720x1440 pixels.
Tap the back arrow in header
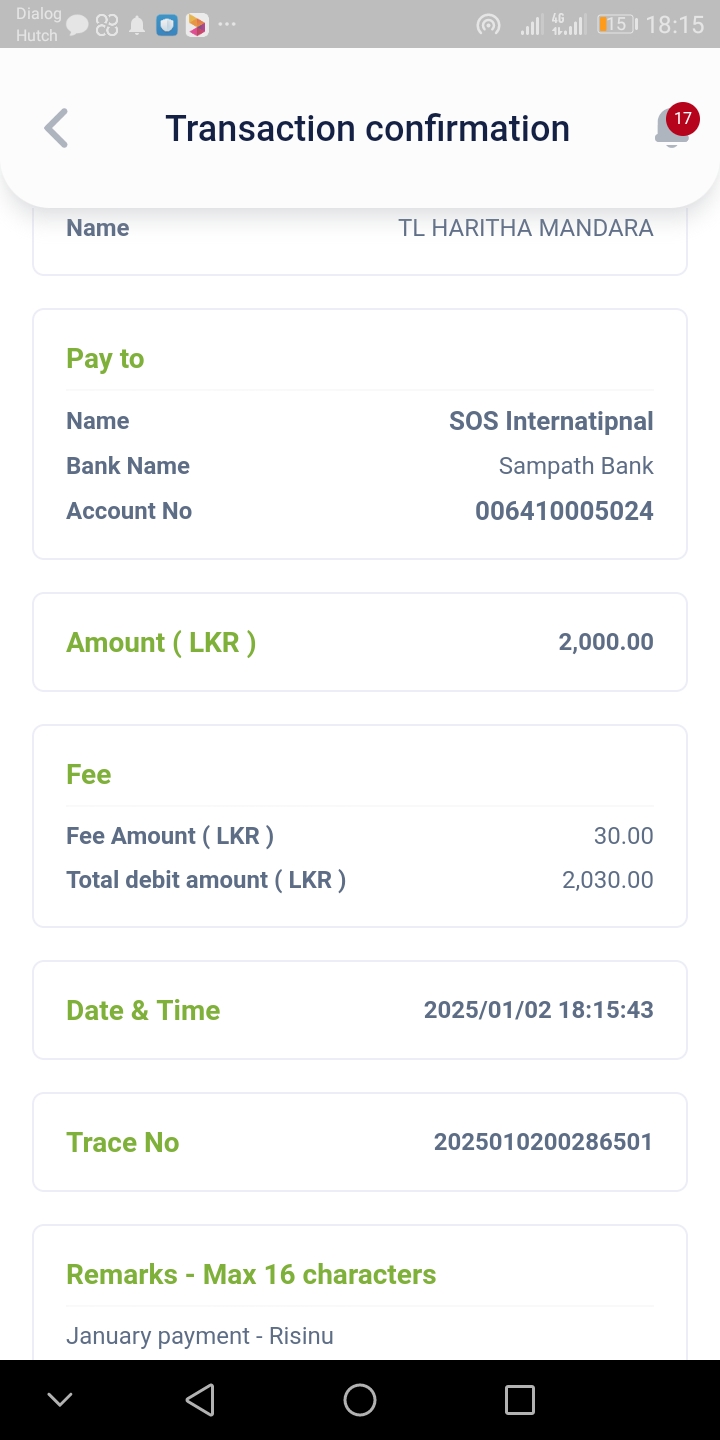56,128
